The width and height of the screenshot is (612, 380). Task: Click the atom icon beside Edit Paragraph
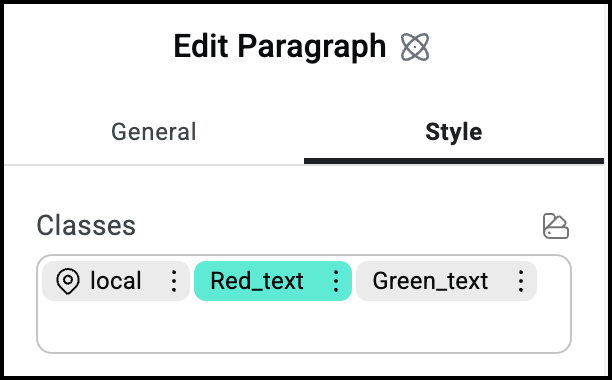pos(415,47)
